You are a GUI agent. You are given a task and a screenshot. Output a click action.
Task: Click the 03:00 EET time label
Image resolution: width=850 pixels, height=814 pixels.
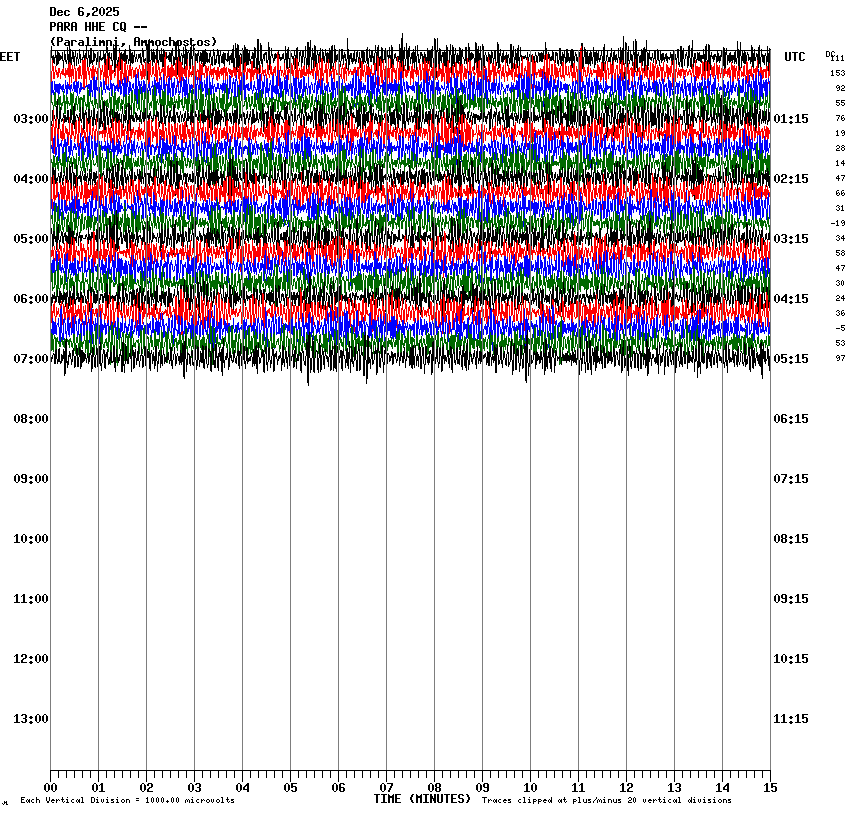(x=30, y=119)
